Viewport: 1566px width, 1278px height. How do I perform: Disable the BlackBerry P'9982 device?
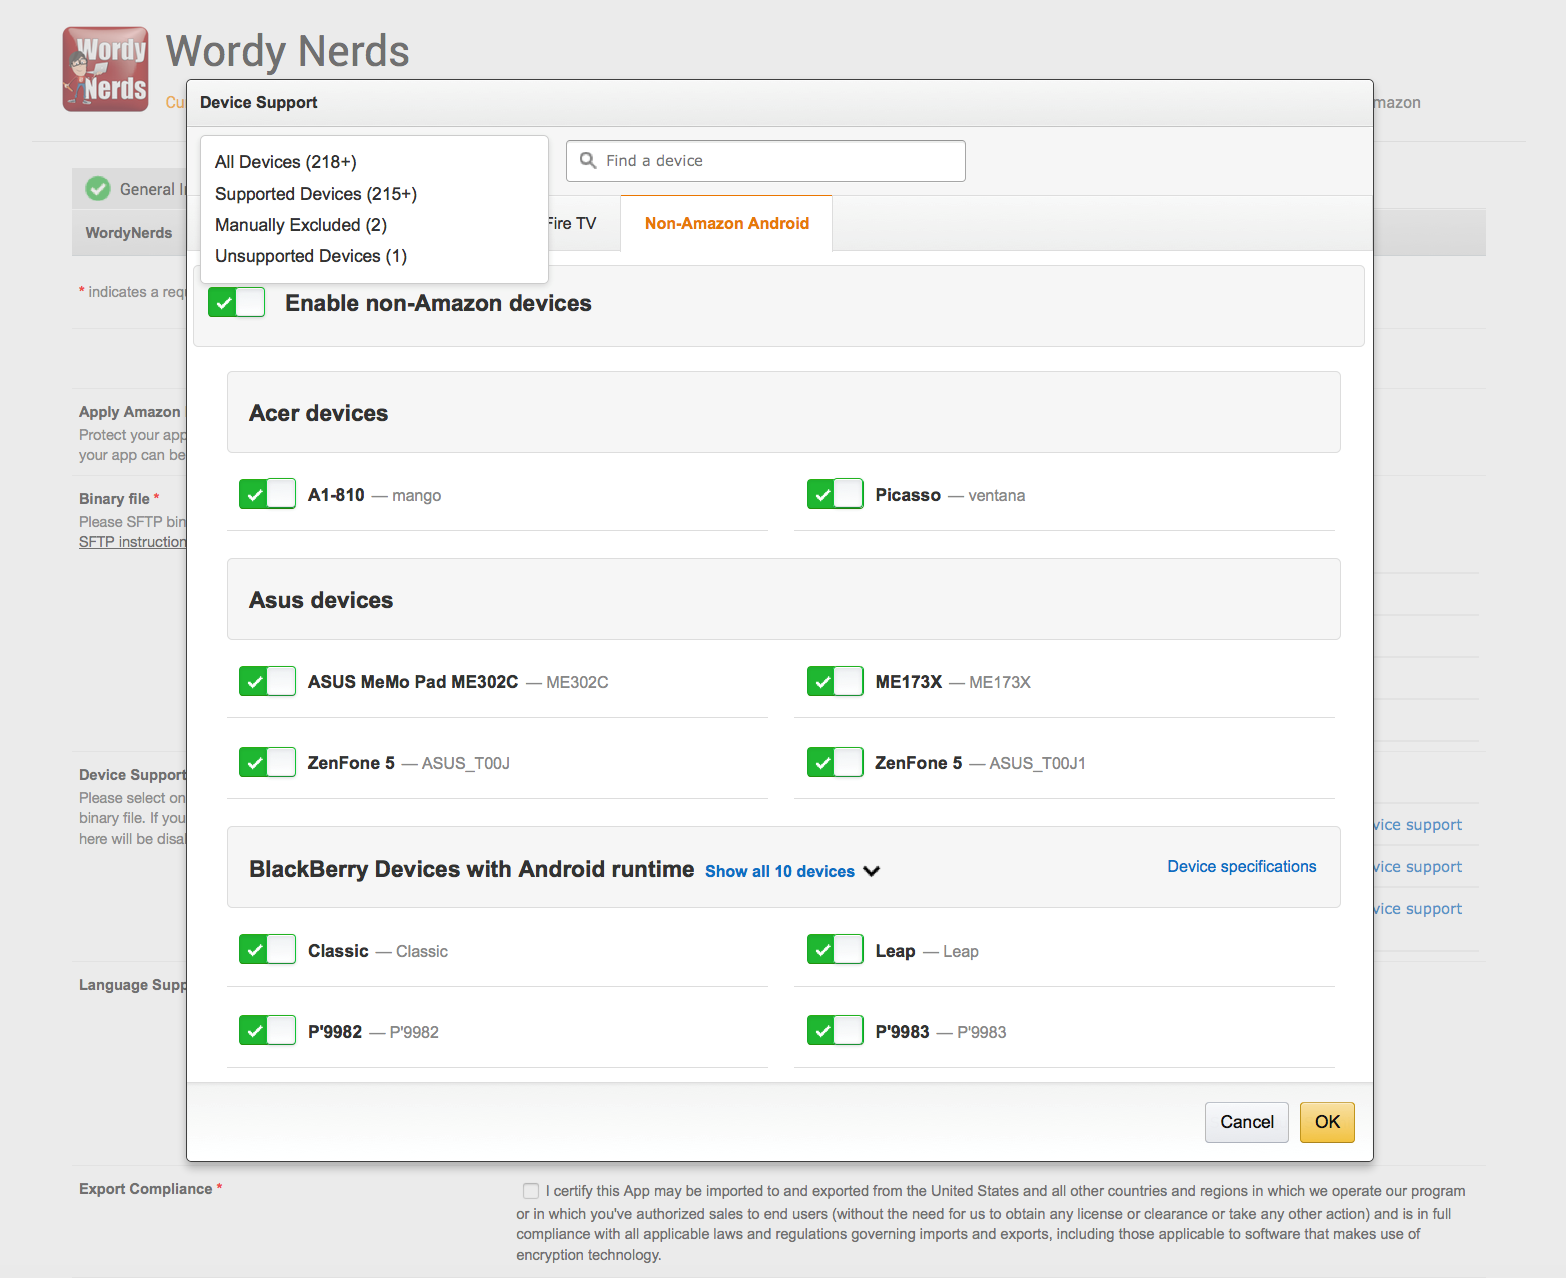pos(267,1031)
